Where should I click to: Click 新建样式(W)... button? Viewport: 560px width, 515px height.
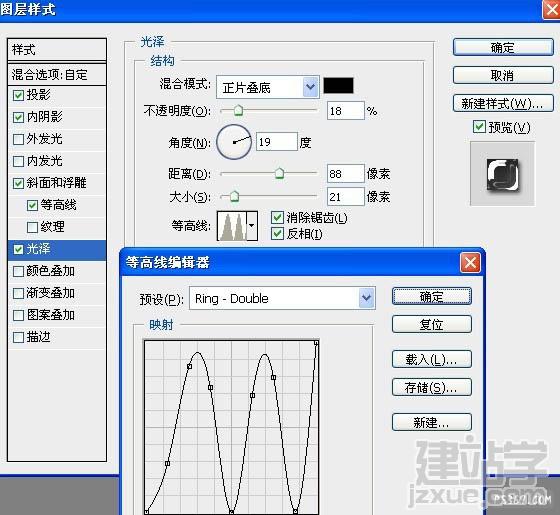[503, 104]
